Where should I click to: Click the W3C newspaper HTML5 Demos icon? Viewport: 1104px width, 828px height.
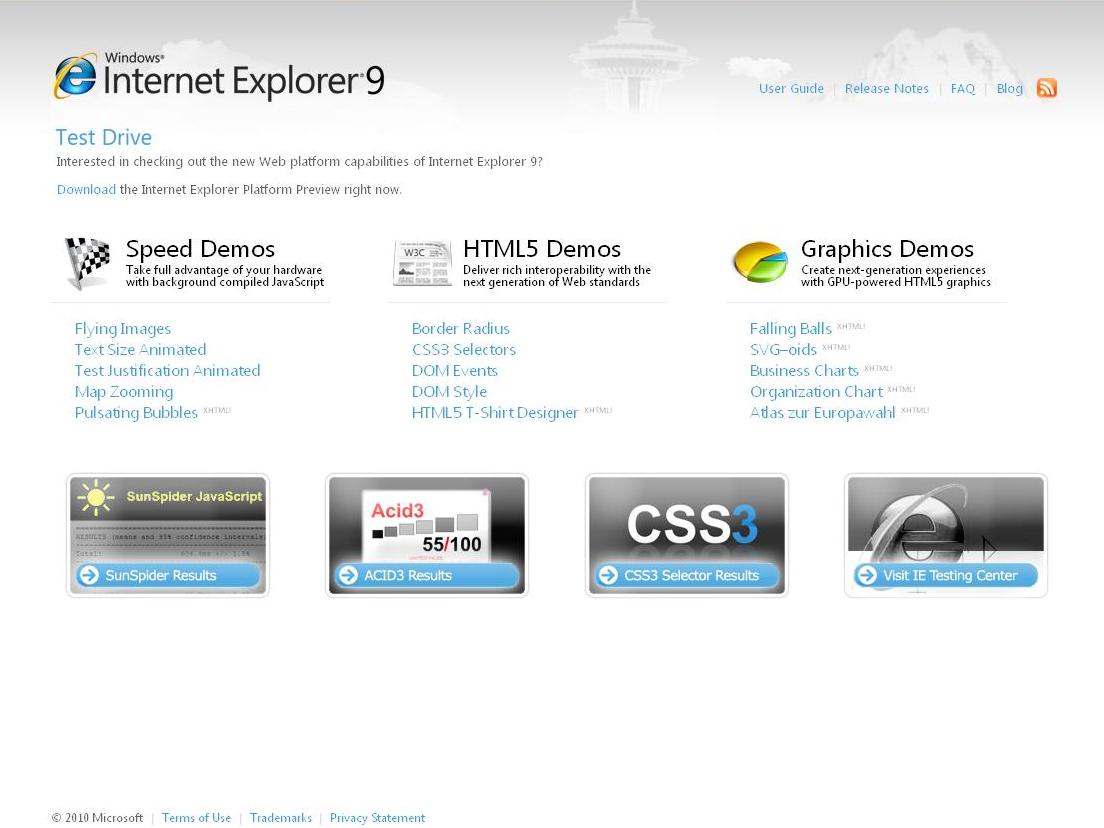[422, 263]
